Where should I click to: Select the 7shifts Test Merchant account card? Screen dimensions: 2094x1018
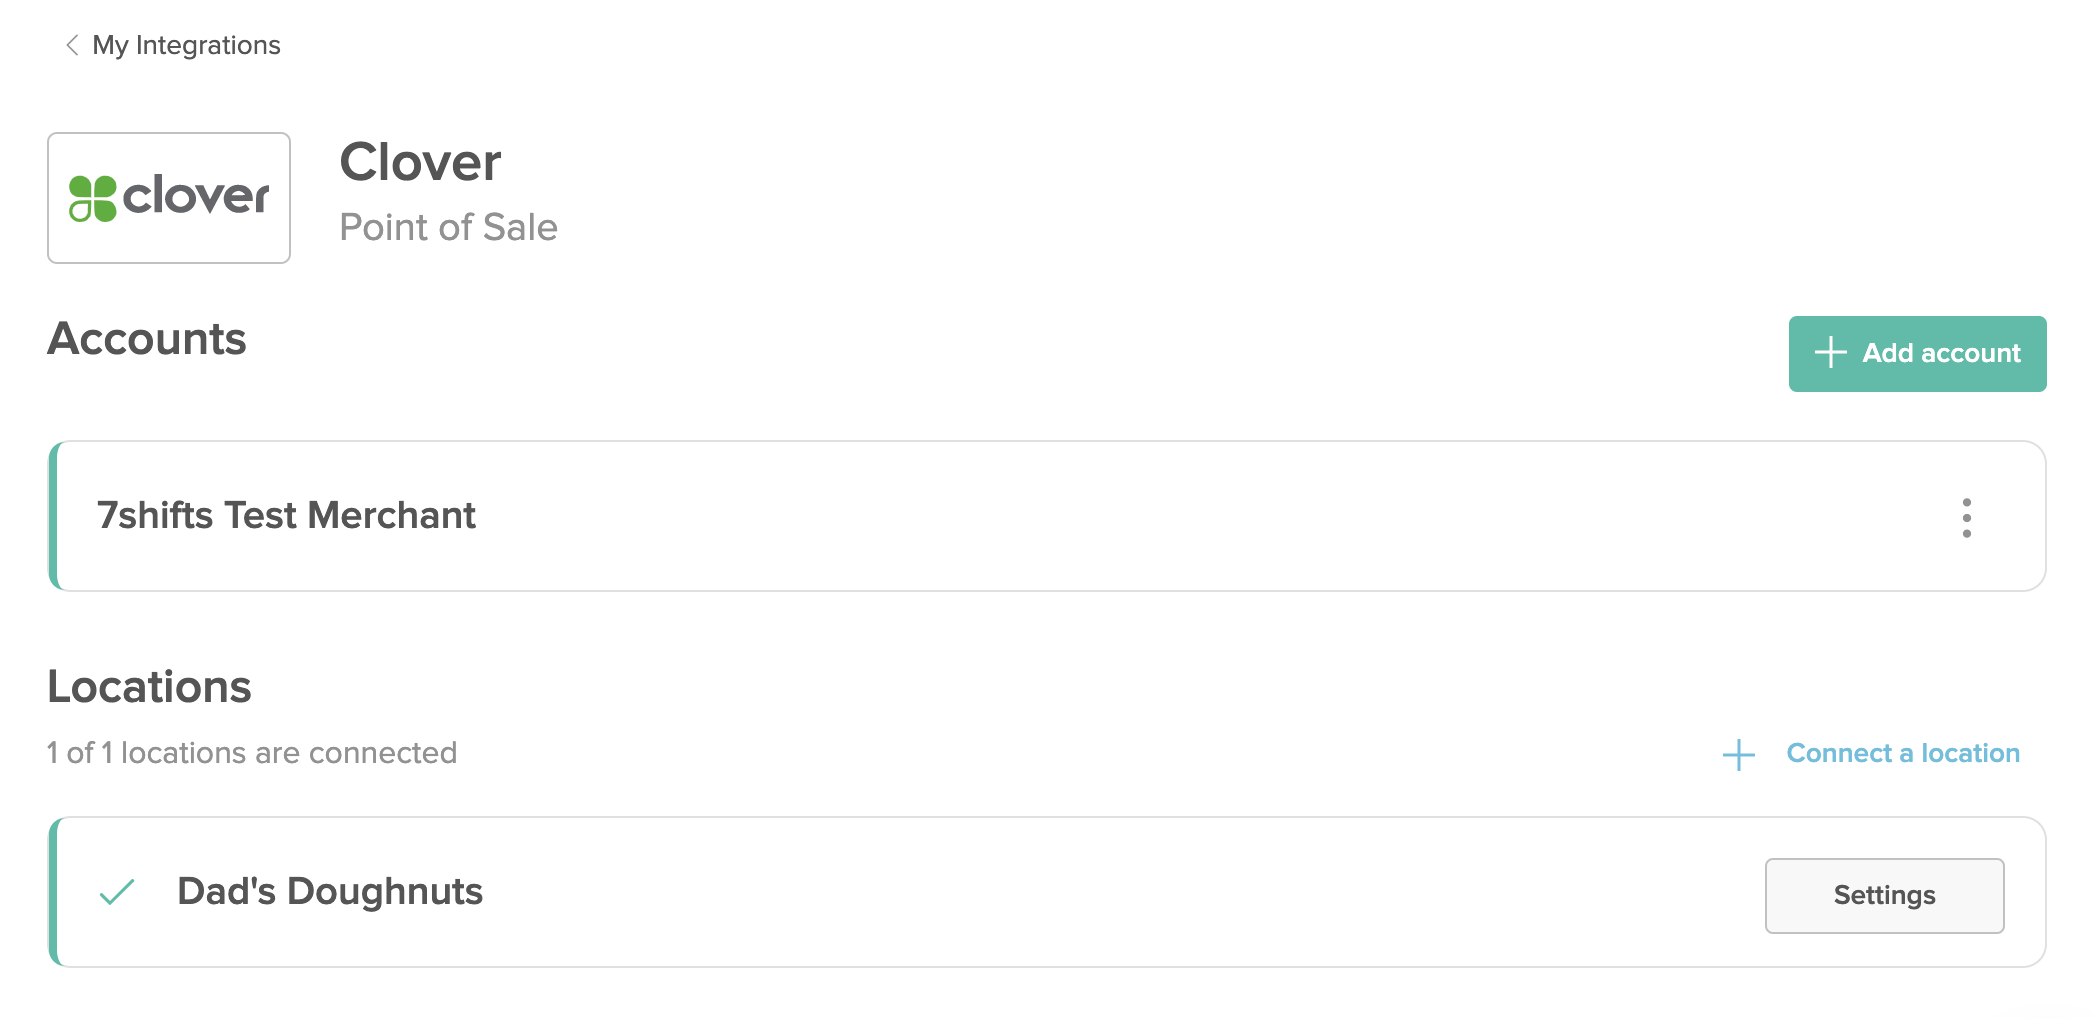[x=1047, y=516]
